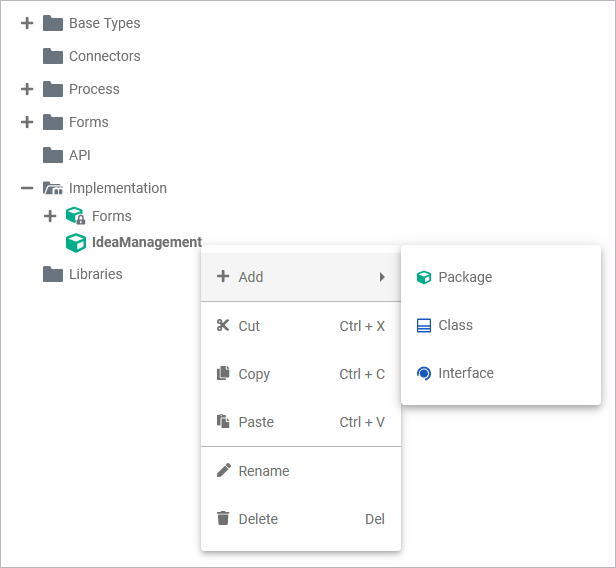The image size is (616, 568).
Task: Choose Delete from the context menu
Action: (x=258, y=519)
